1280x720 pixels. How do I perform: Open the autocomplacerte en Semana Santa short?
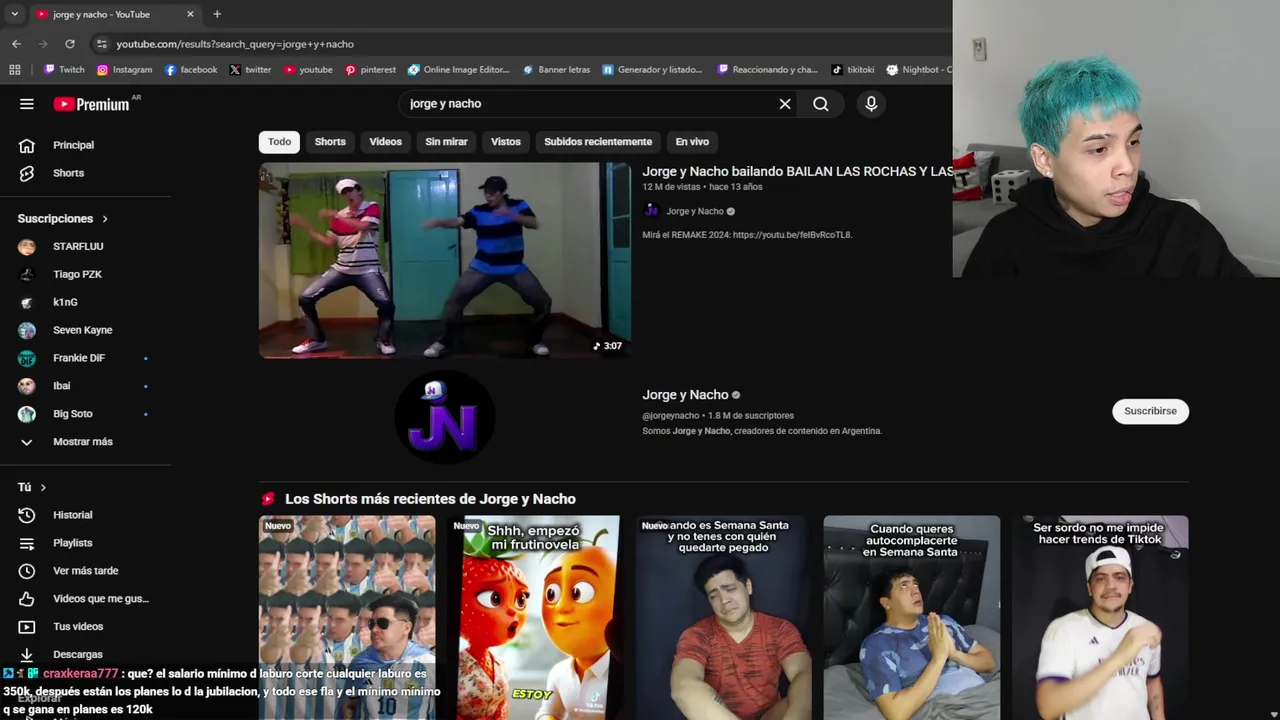click(x=911, y=617)
